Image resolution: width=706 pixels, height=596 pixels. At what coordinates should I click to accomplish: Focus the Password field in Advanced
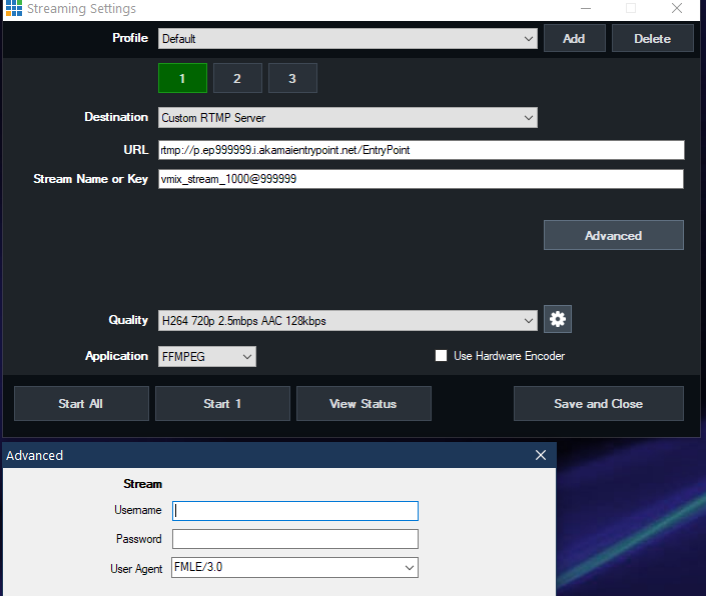tap(295, 539)
